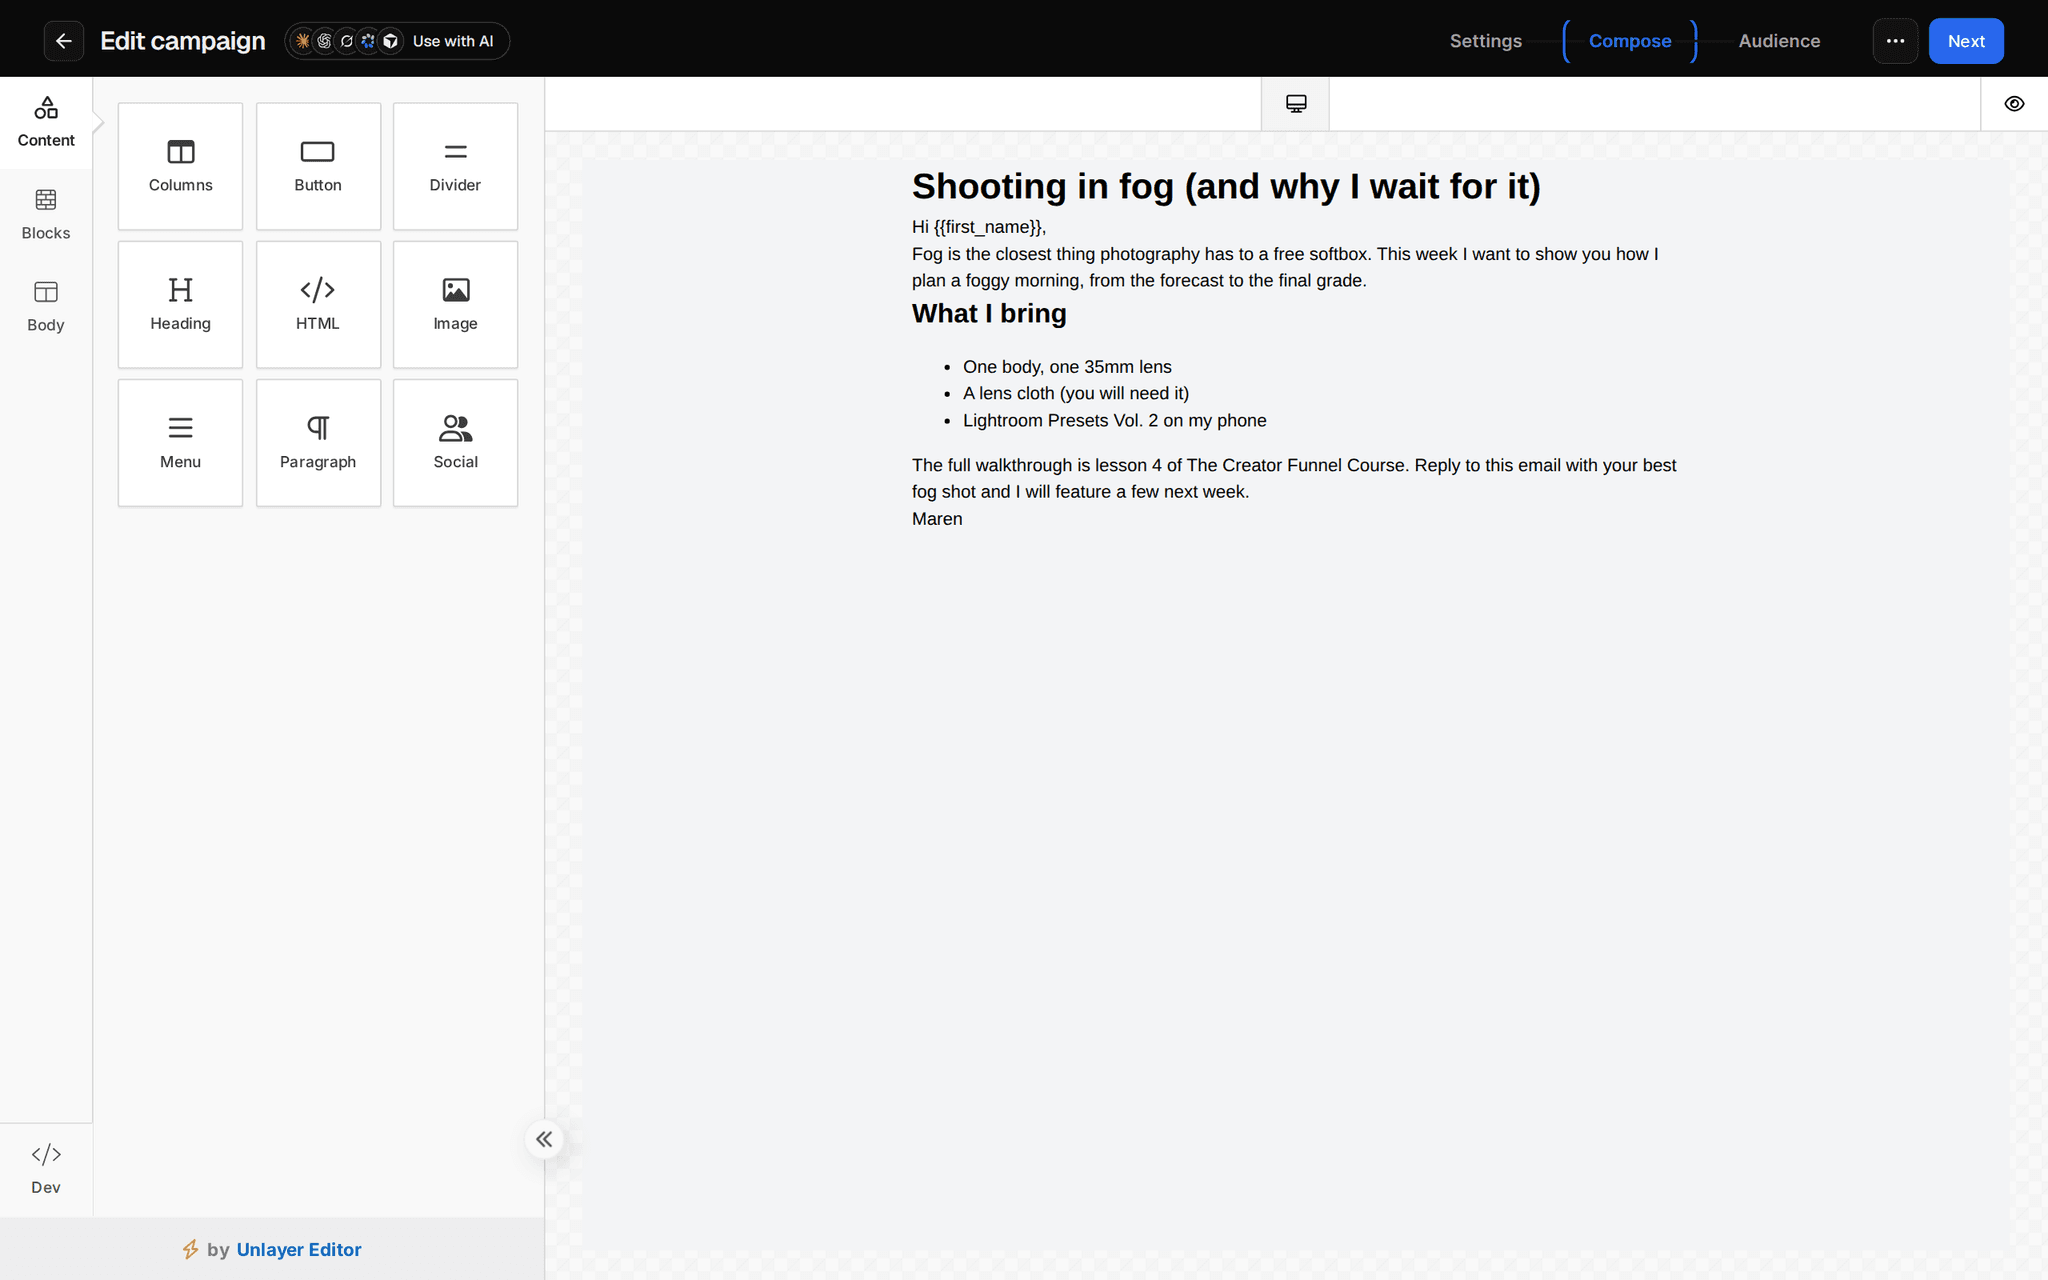Click the 'Lightroom Presets Vol. 2' bullet
This screenshot has width=2048, height=1280.
[x=1114, y=420]
